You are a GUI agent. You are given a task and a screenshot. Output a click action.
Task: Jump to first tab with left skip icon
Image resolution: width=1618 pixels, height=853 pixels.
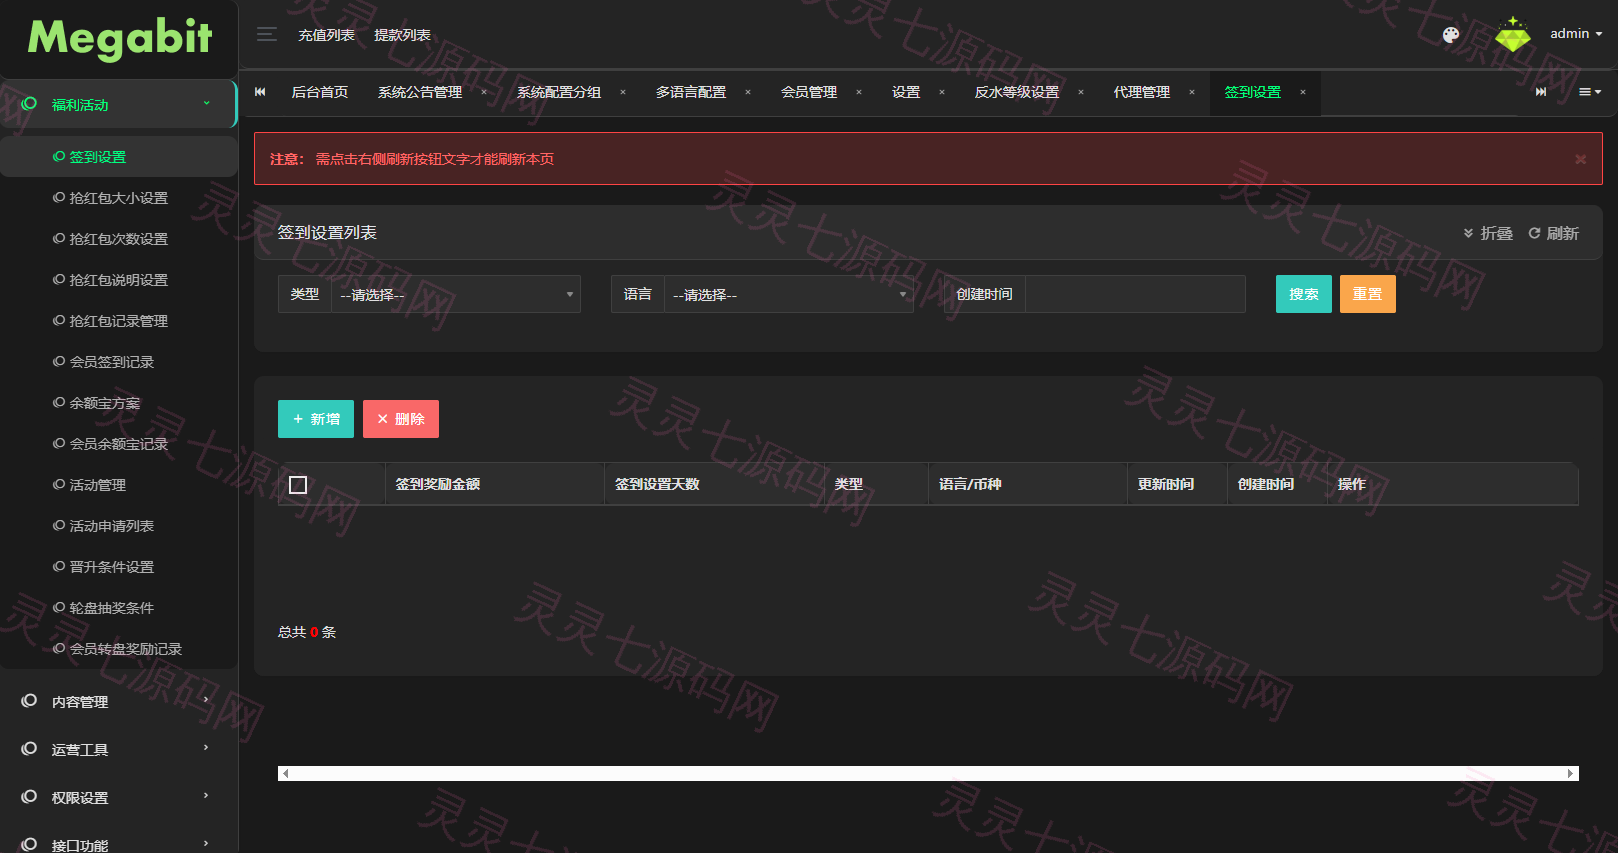click(260, 92)
